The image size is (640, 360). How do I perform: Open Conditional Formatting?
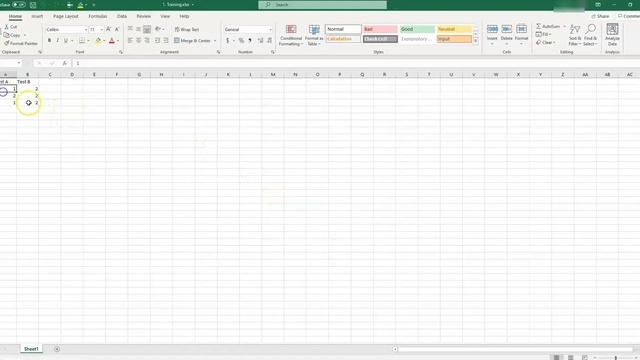point(291,35)
